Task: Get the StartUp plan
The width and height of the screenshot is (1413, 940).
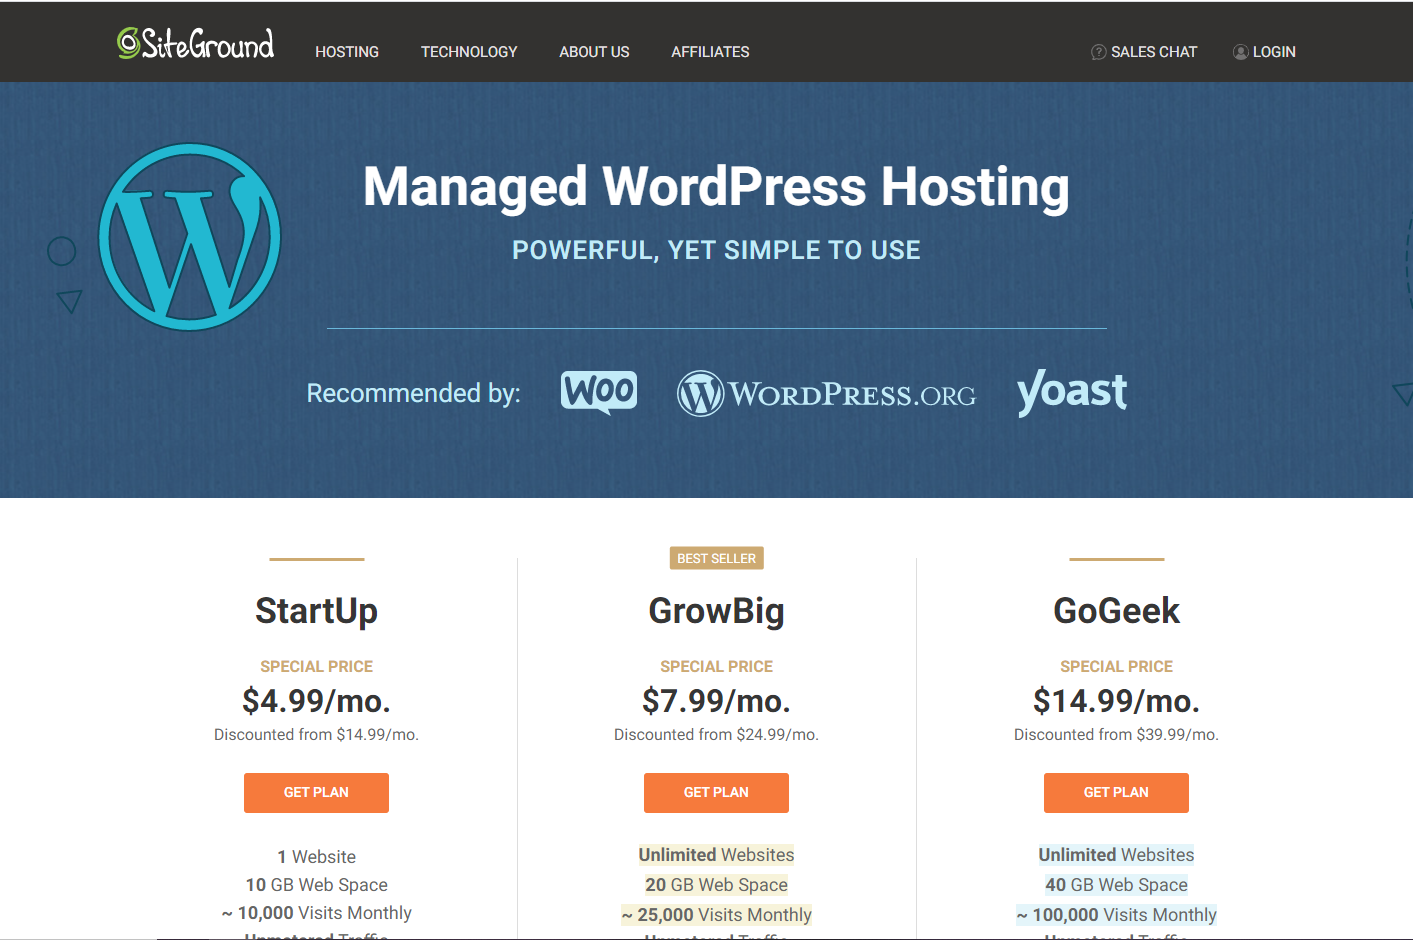Action: (x=316, y=792)
